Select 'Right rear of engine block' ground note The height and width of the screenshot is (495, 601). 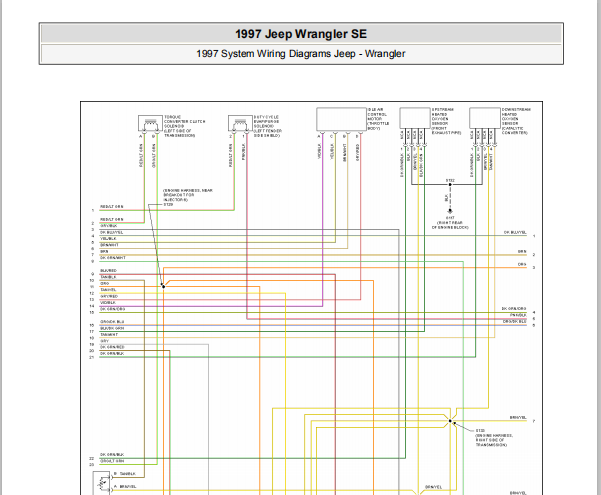450,225
